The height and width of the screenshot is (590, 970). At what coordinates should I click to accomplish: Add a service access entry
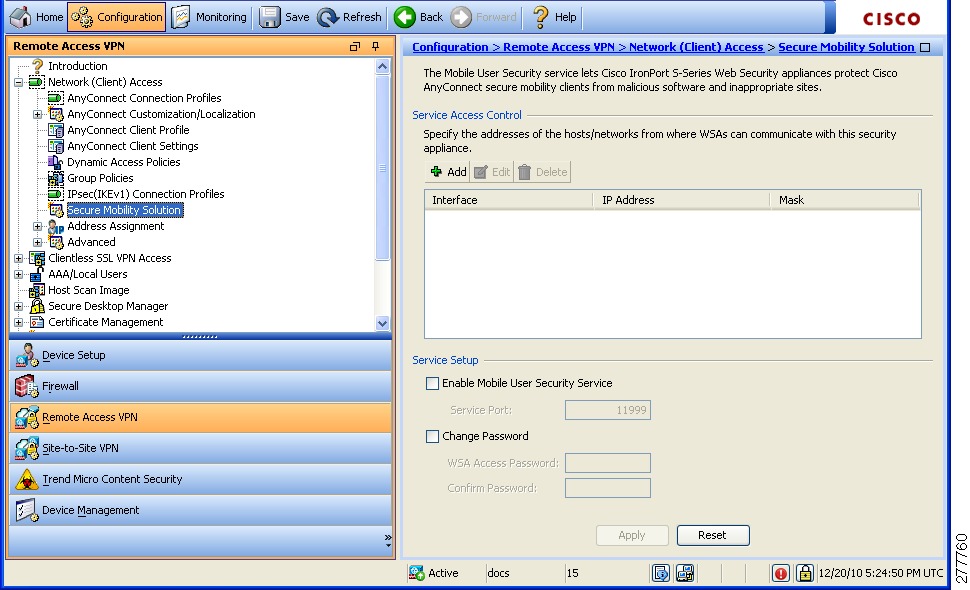click(x=447, y=172)
